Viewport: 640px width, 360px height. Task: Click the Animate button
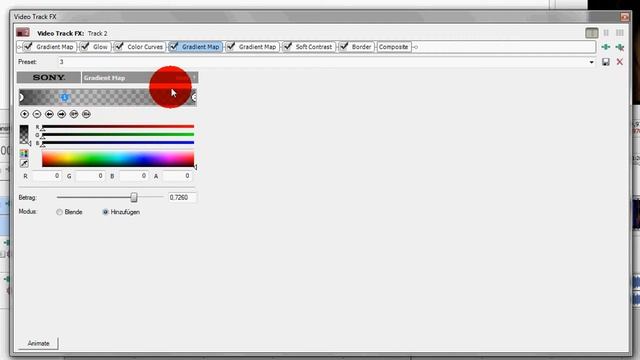click(38, 343)
